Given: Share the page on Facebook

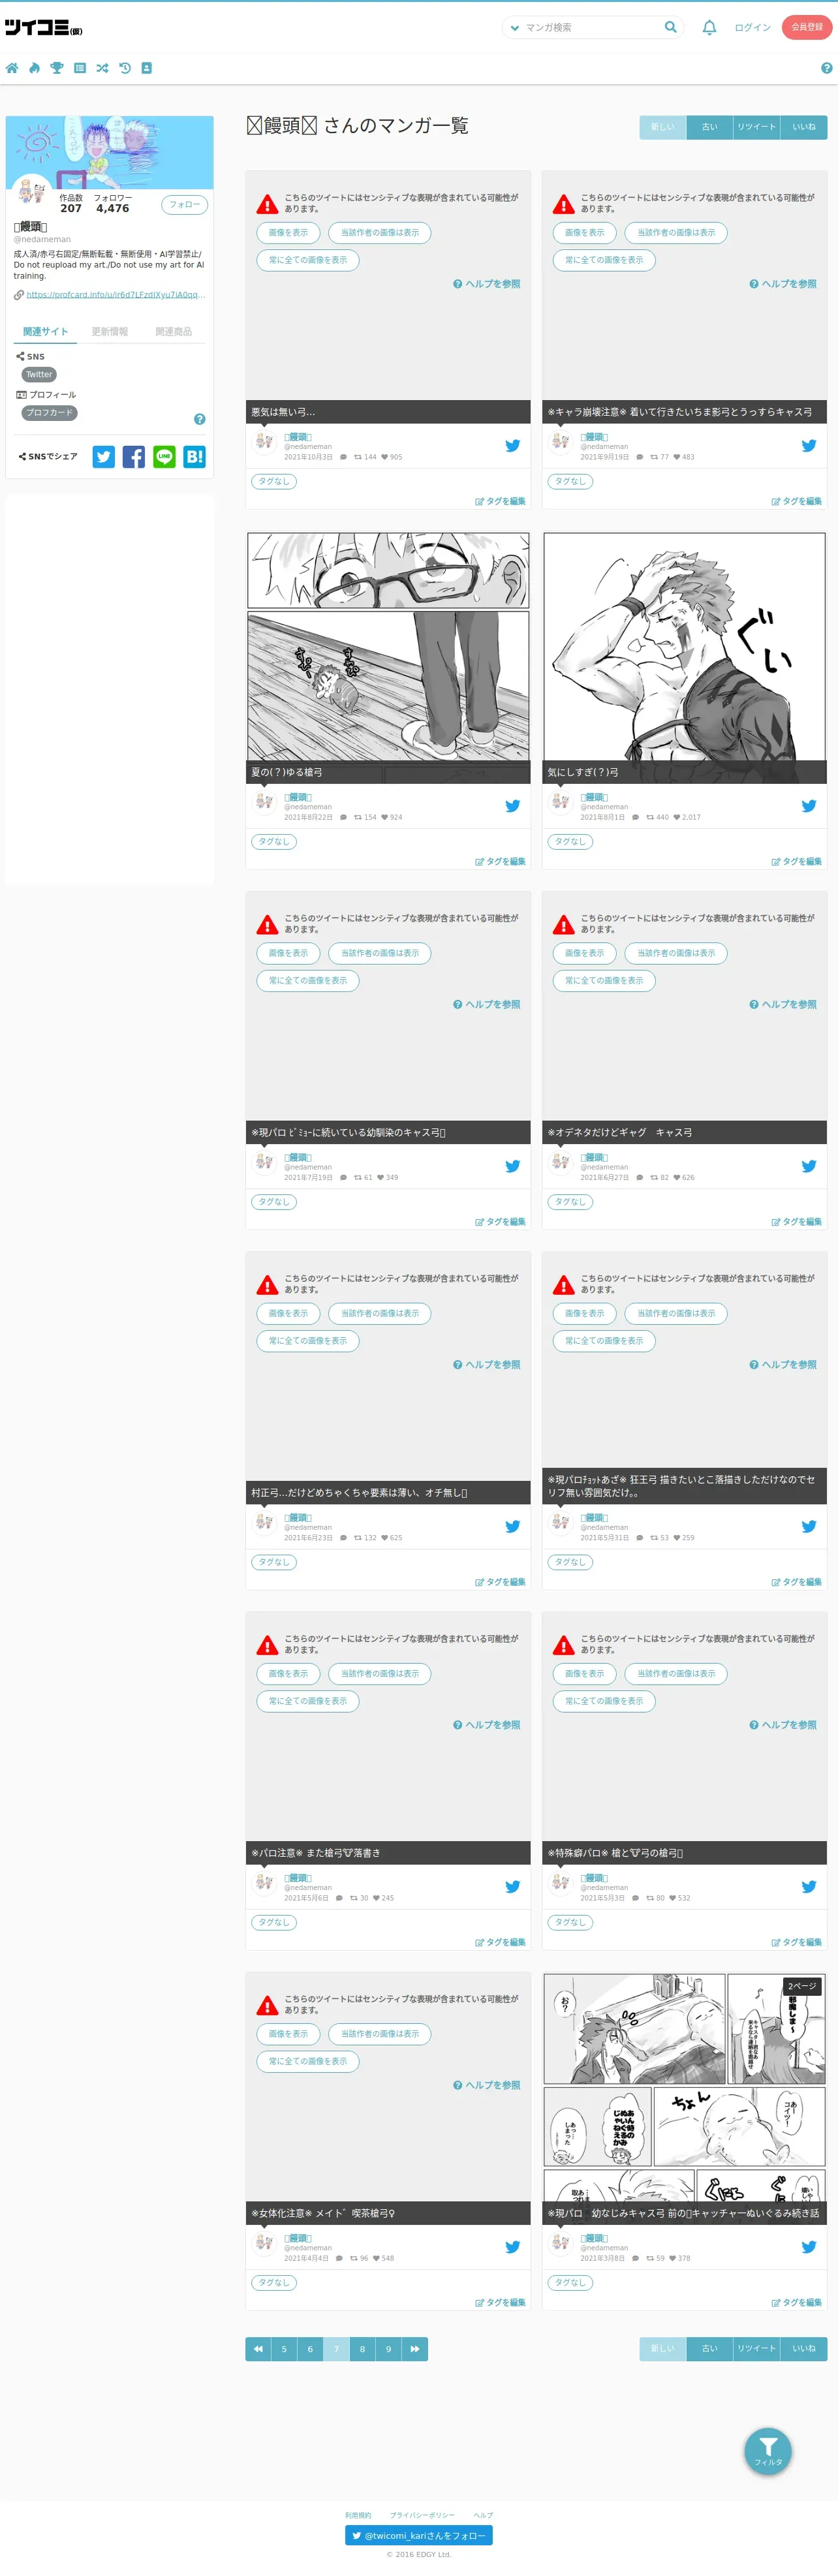Looking at the screenshot, I should pos(134,457).
